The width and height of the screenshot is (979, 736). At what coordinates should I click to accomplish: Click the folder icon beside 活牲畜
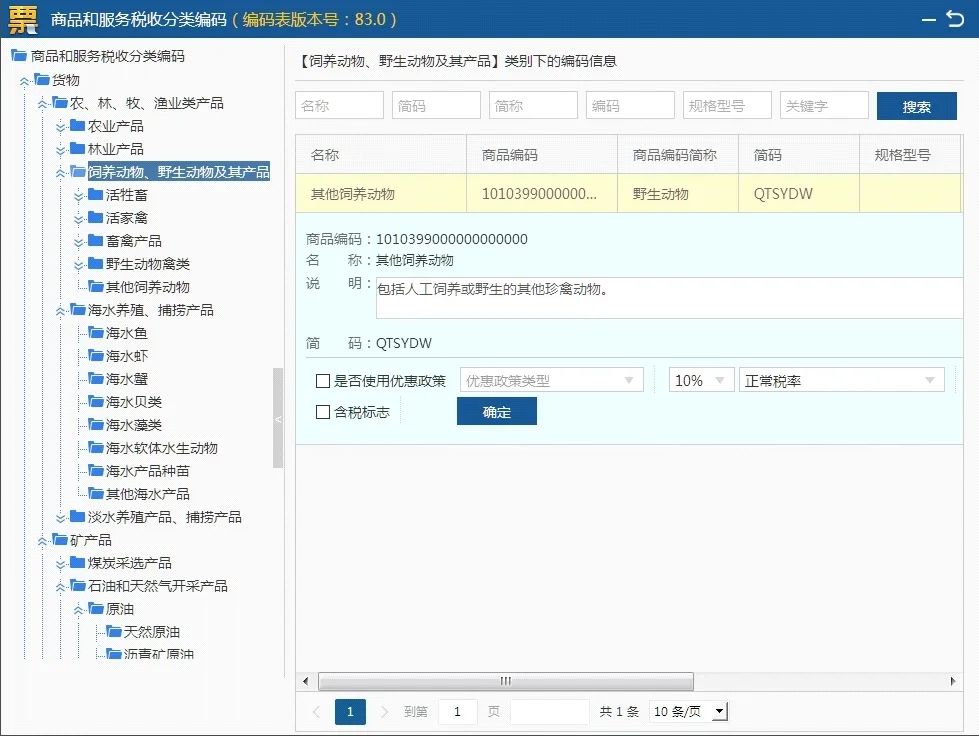tap(96, 195)
